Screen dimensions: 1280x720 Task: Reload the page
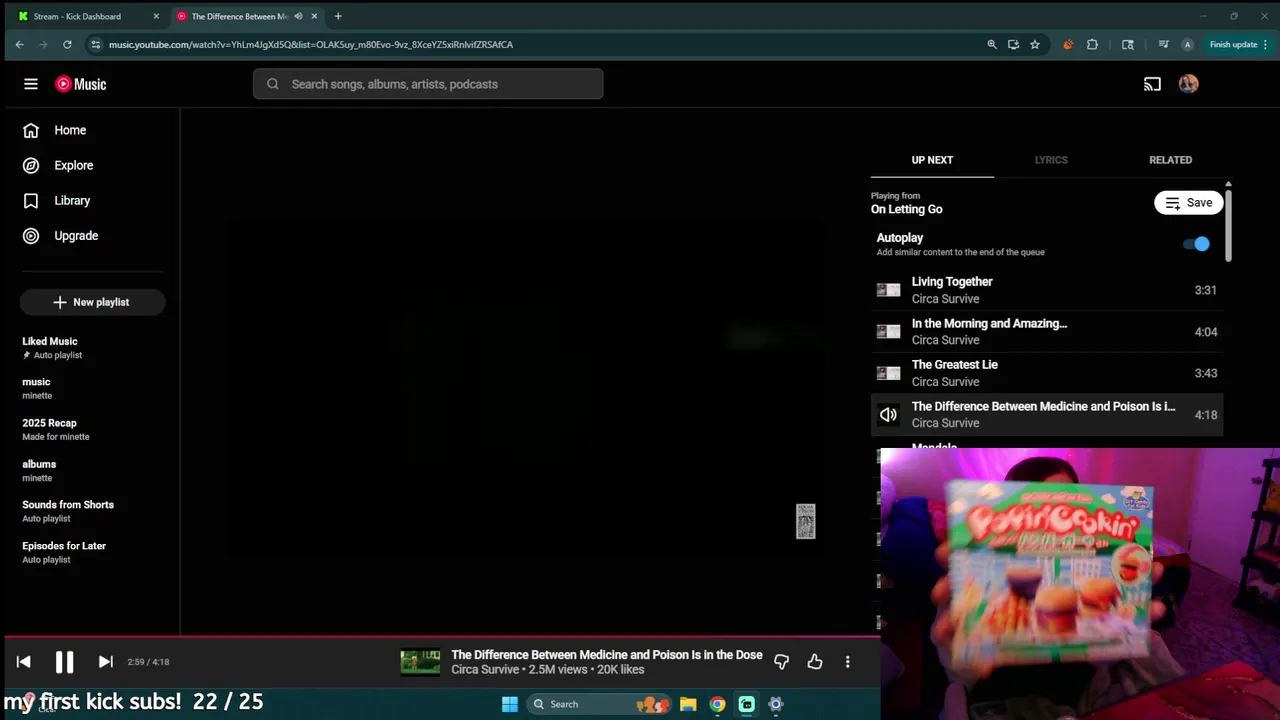click(67, 44)
